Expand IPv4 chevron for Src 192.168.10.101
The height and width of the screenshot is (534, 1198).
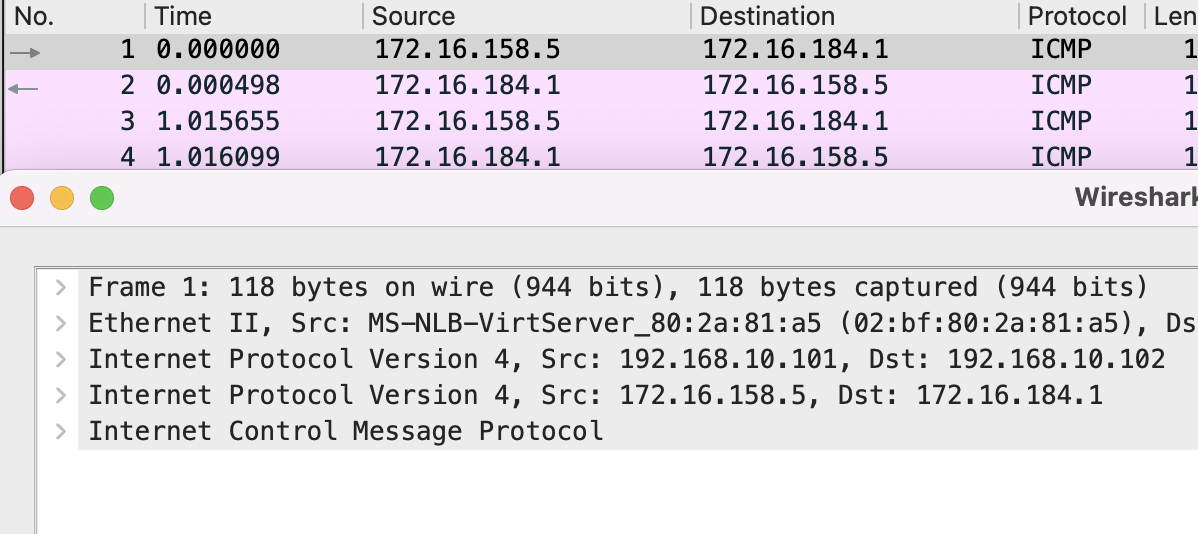(61, 360)
